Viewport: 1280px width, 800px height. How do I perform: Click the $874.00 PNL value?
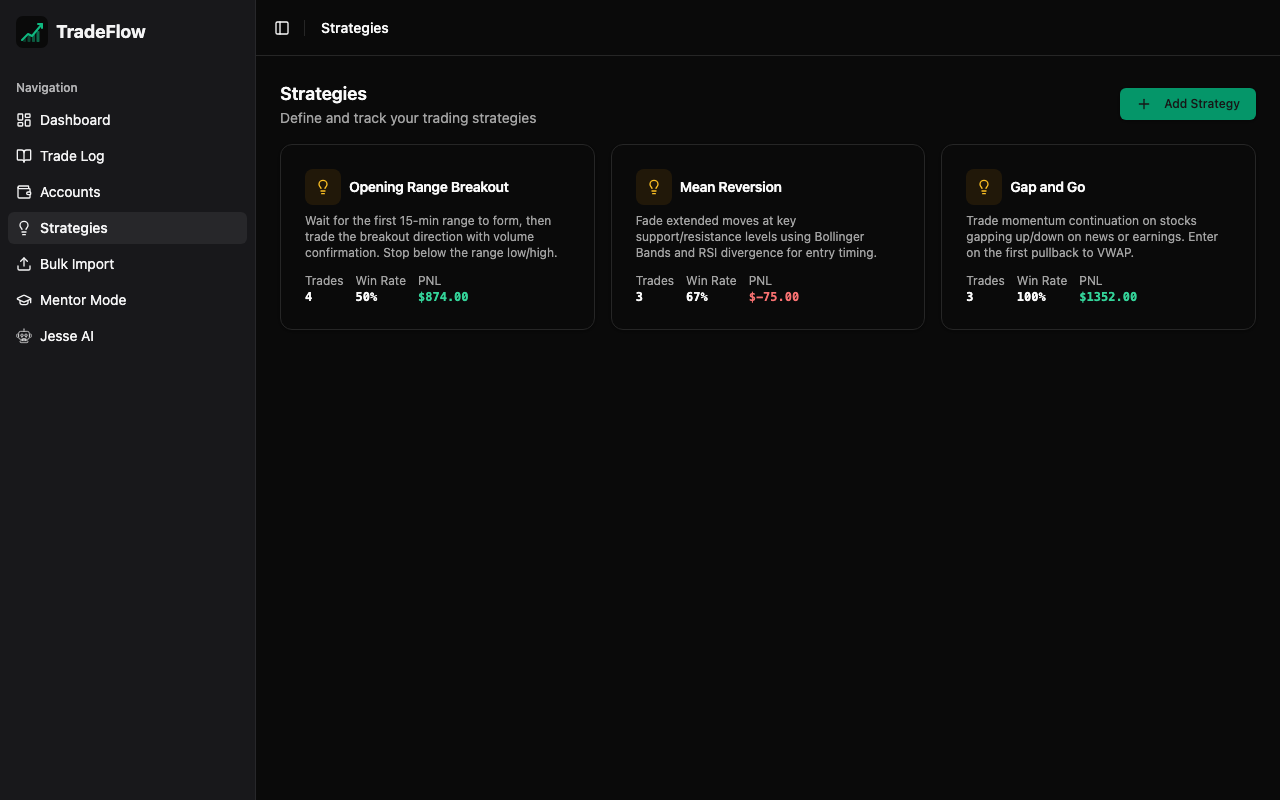pyautogui.click(x=443, y=297)
